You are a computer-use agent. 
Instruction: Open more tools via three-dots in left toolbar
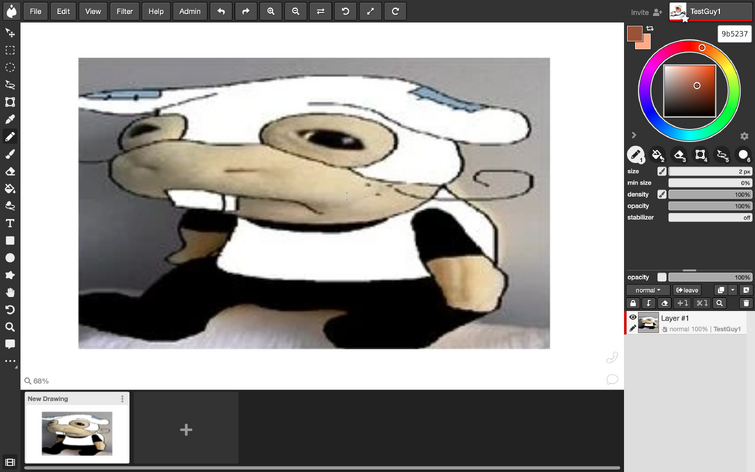click(10, 361)
